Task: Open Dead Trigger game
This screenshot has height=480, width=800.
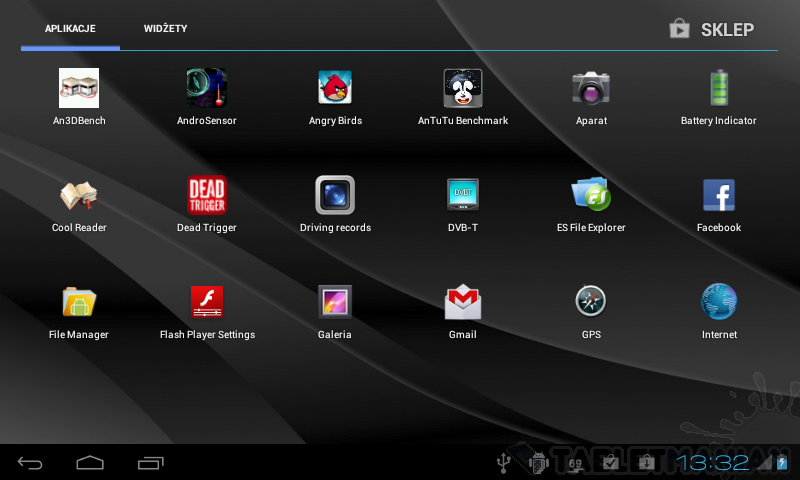Action: [207, 195]
